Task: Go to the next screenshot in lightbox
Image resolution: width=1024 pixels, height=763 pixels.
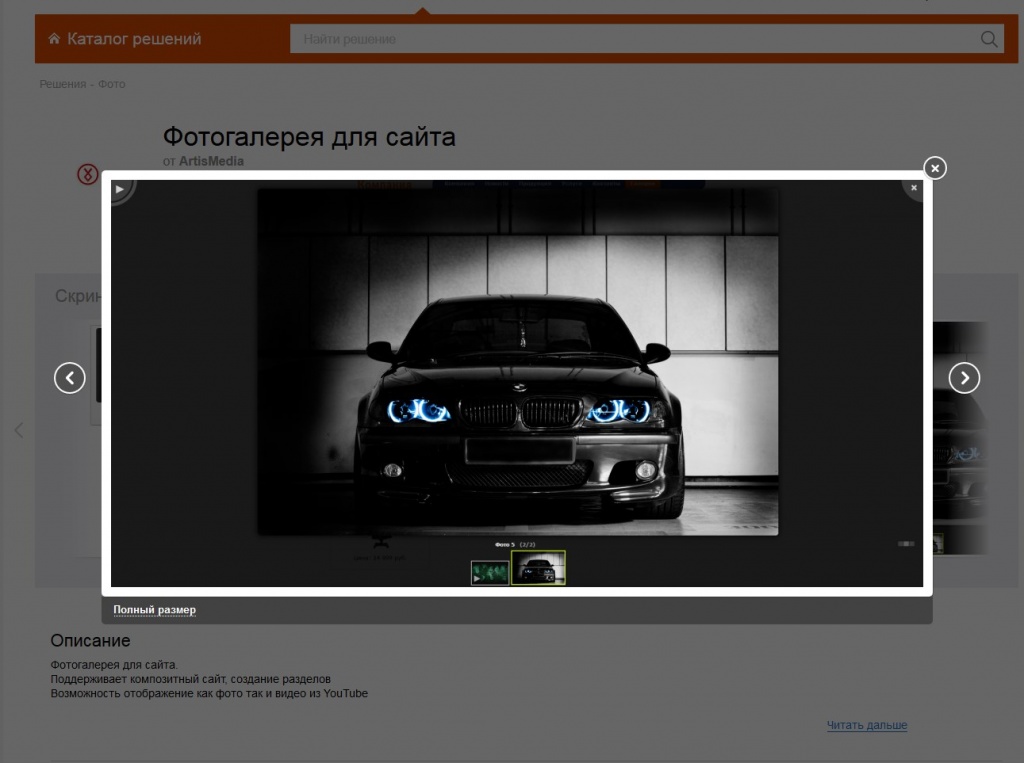Action: point(964,378)
